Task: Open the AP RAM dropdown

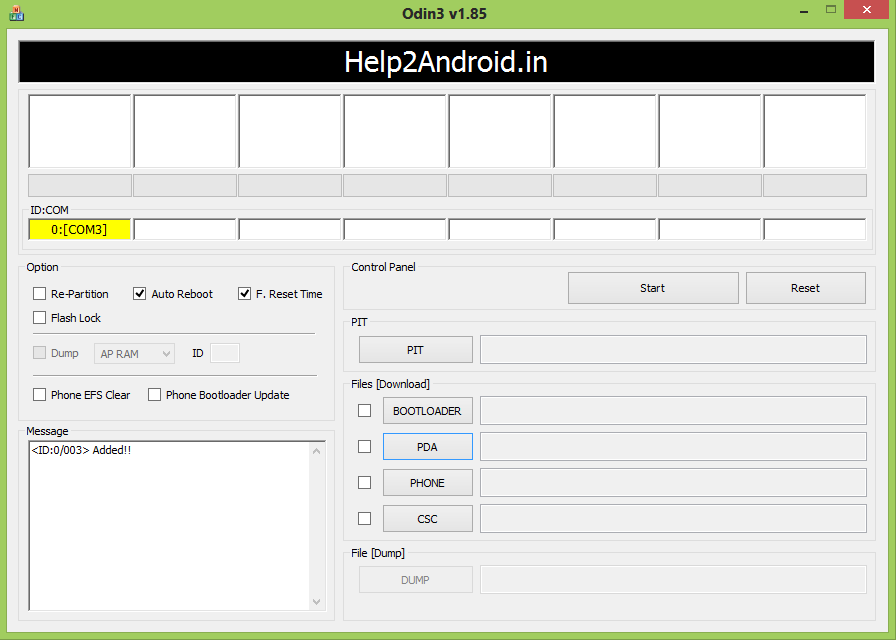Action: coord(134,354)
